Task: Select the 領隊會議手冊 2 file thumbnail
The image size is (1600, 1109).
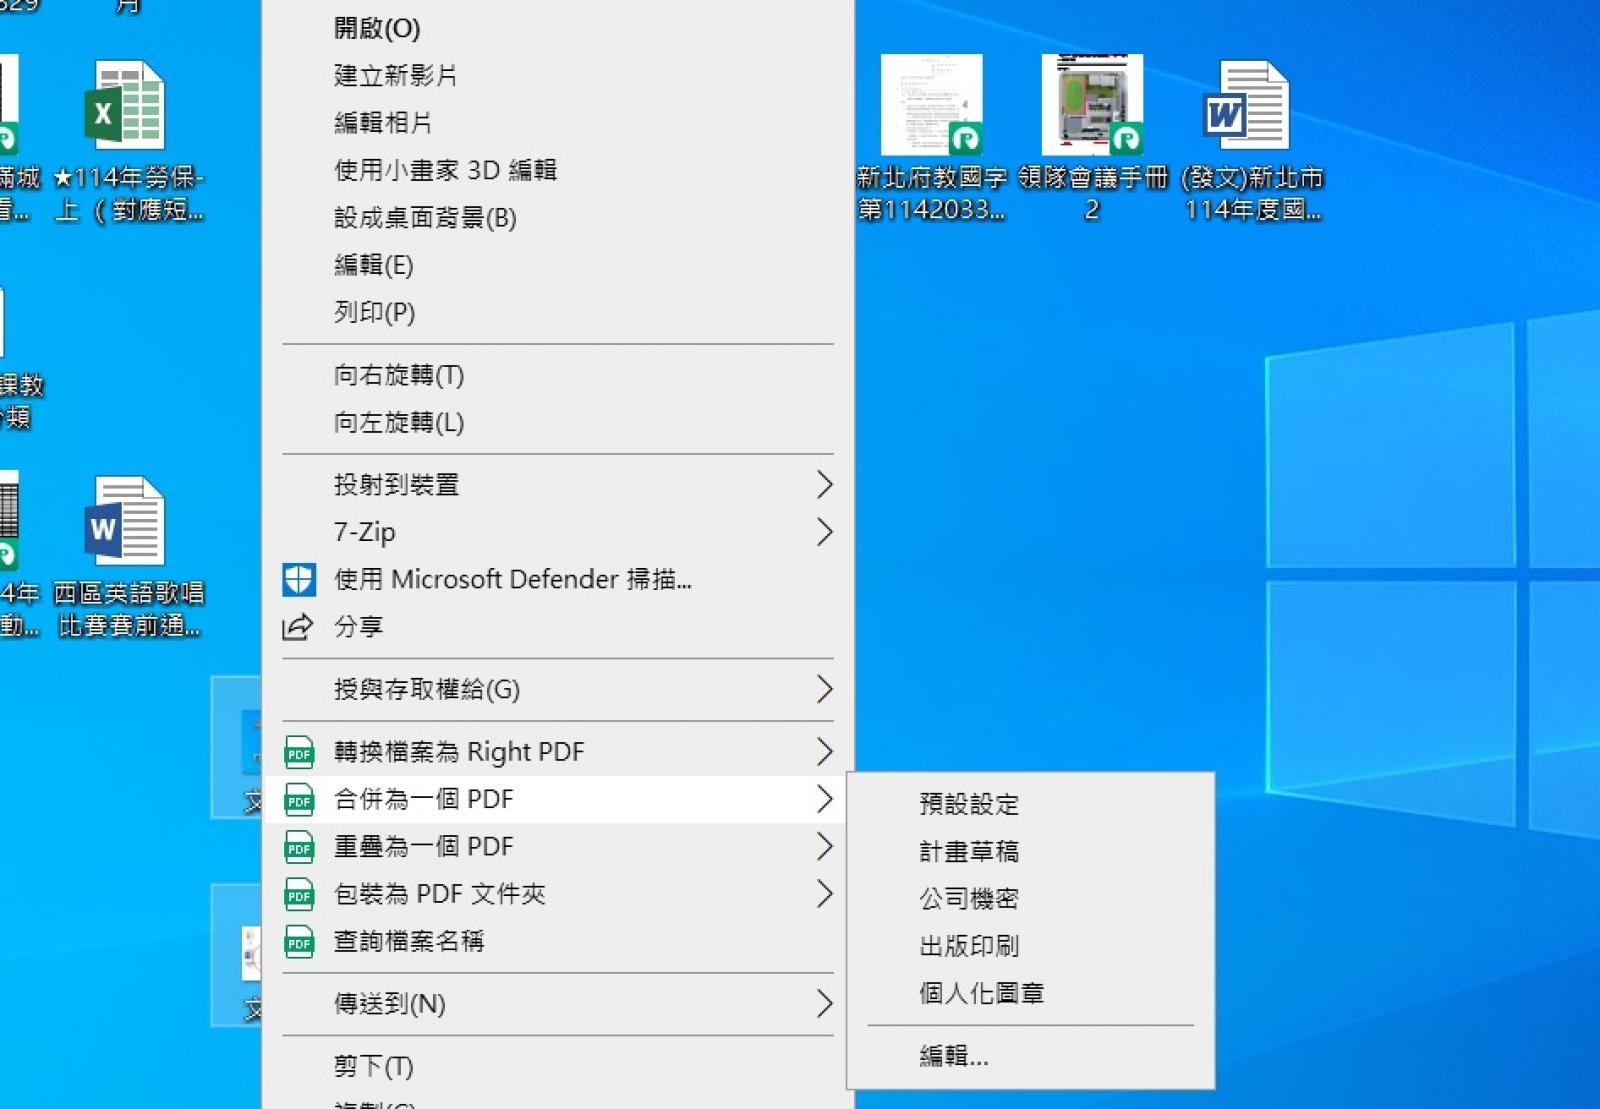Action: click(x=1092, y=106)
